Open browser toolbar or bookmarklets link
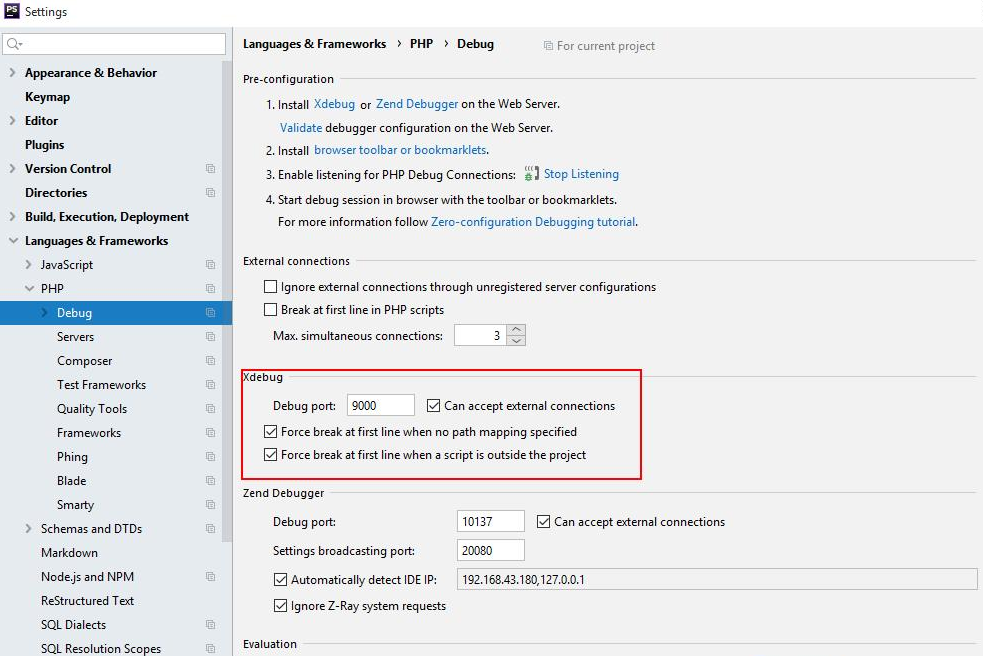This screenshot has height=656, width=983. [x=400, y=150]
